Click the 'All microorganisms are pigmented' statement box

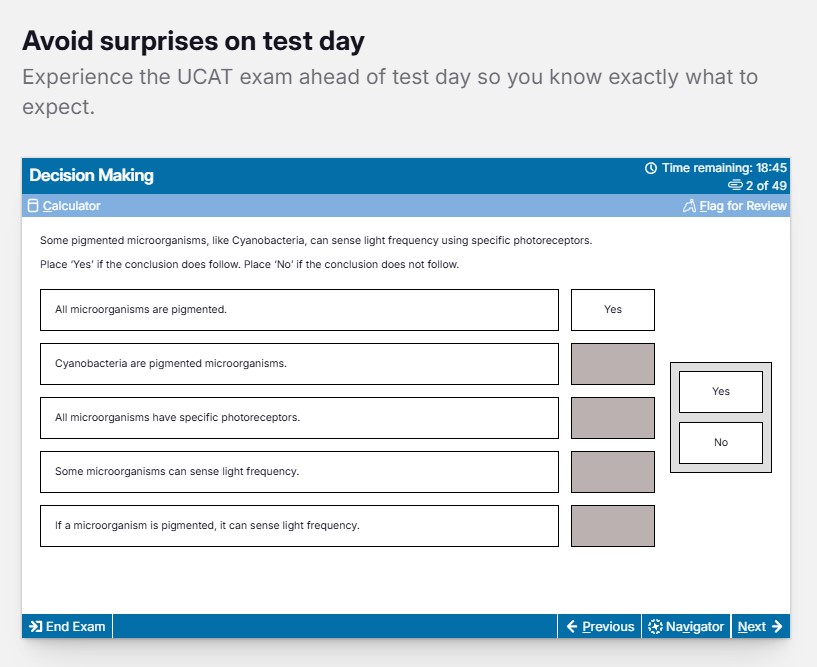click(299, 310)
